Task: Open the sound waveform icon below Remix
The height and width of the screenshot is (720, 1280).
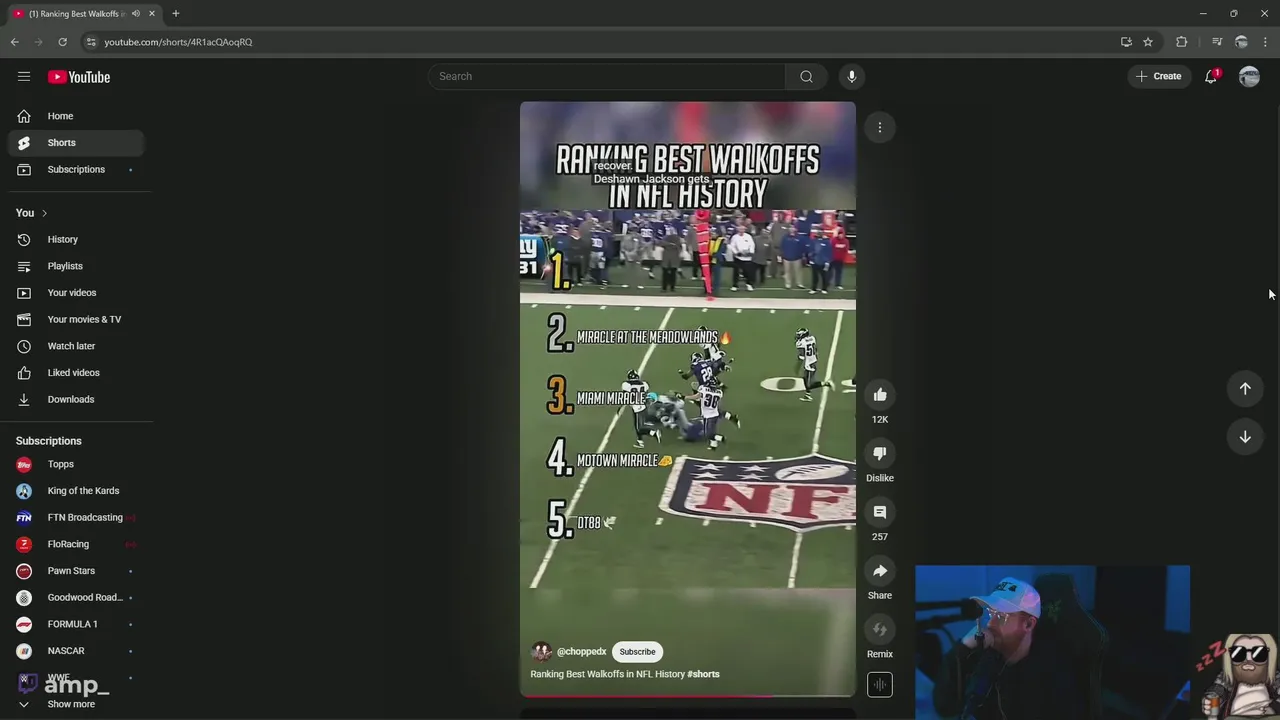Action: [880, 685]
